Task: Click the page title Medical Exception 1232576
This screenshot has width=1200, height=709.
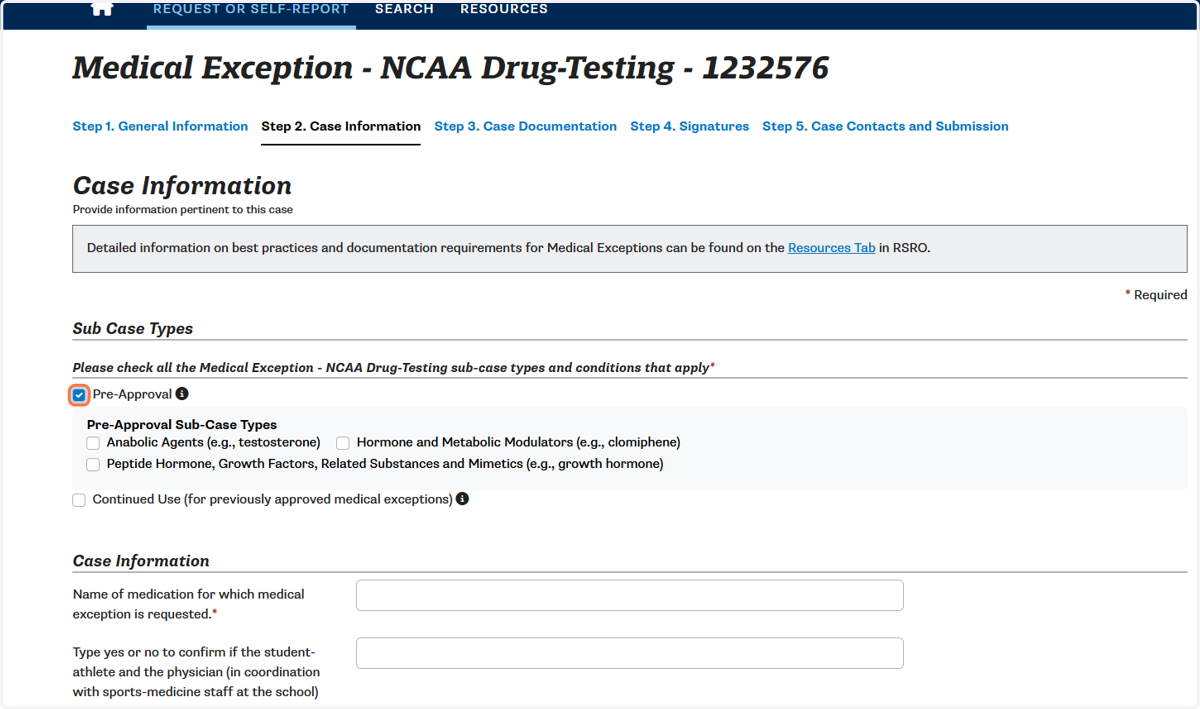Action: [x=451, y=68]
